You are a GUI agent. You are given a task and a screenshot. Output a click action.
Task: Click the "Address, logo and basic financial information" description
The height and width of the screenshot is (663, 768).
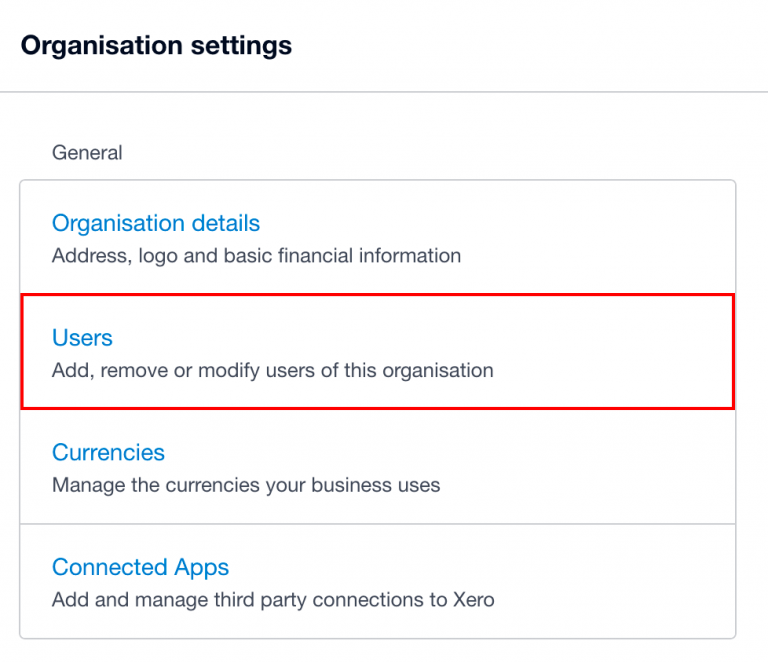pyautogui.click(x=256, y=256)
